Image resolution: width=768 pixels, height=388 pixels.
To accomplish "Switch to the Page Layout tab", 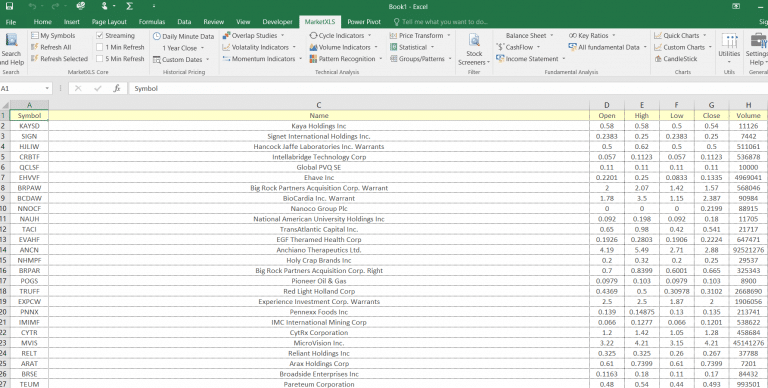I will pyautogui.click(x=109, y=22).
